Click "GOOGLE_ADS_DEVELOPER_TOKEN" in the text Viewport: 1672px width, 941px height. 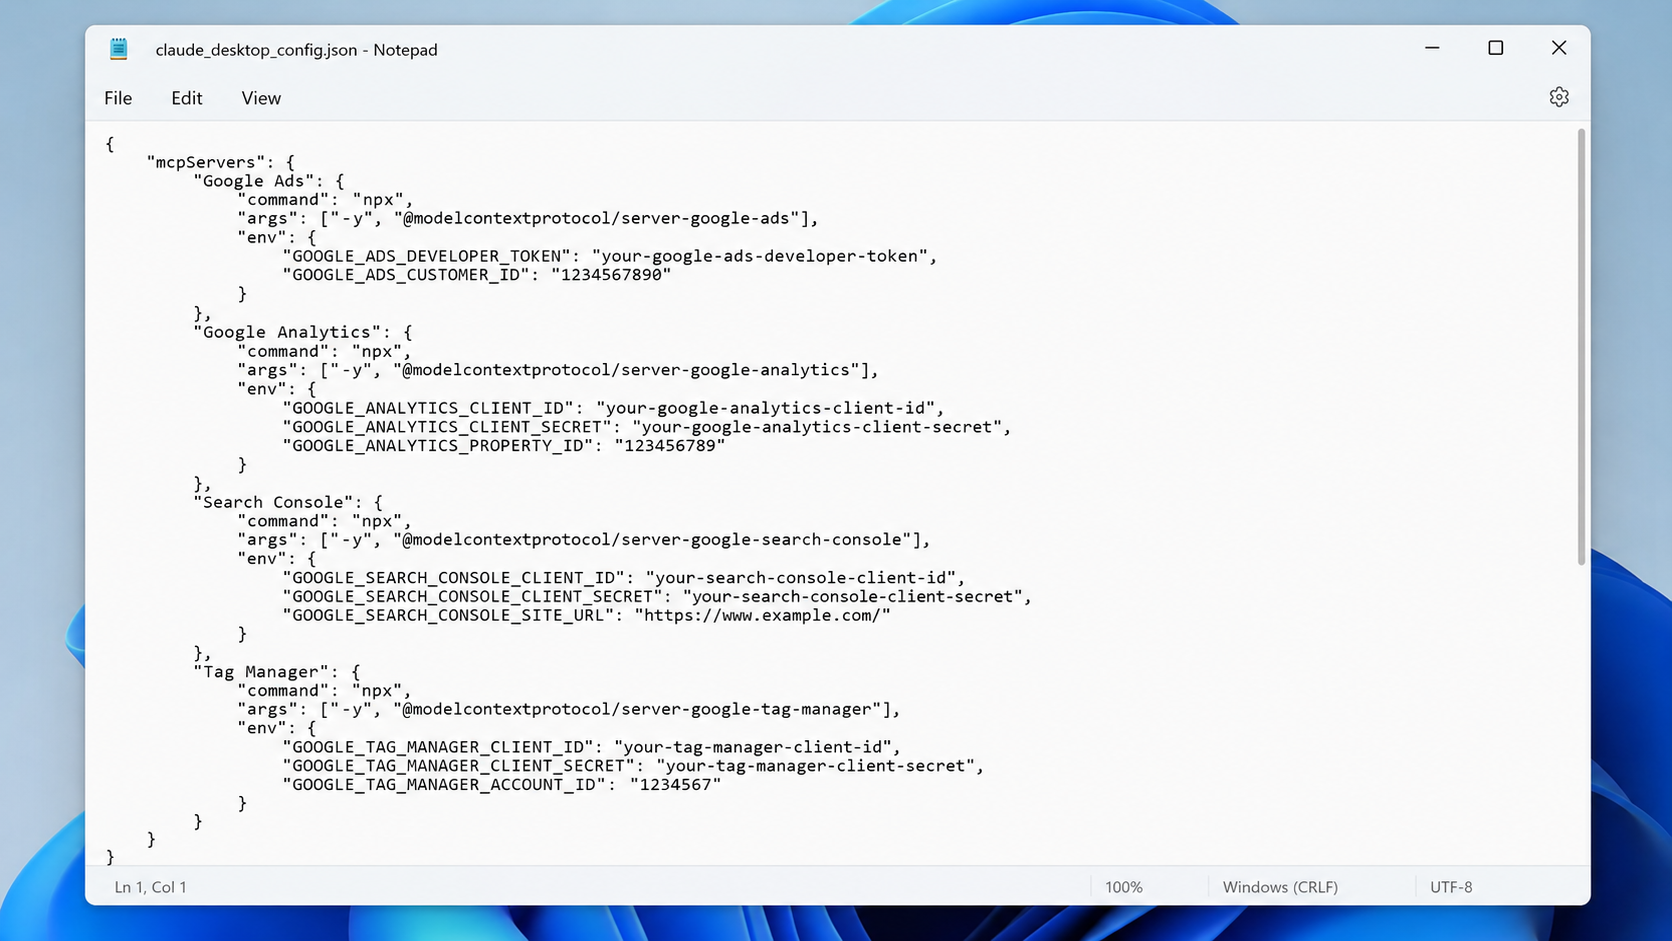click(x=427, y=256)
